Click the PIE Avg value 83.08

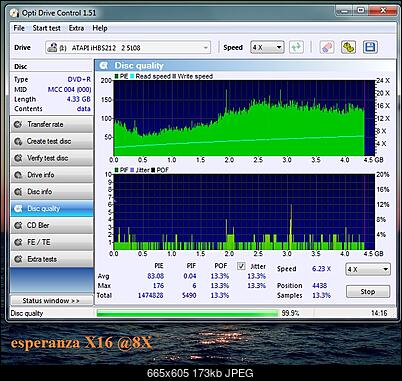point(155,276)
